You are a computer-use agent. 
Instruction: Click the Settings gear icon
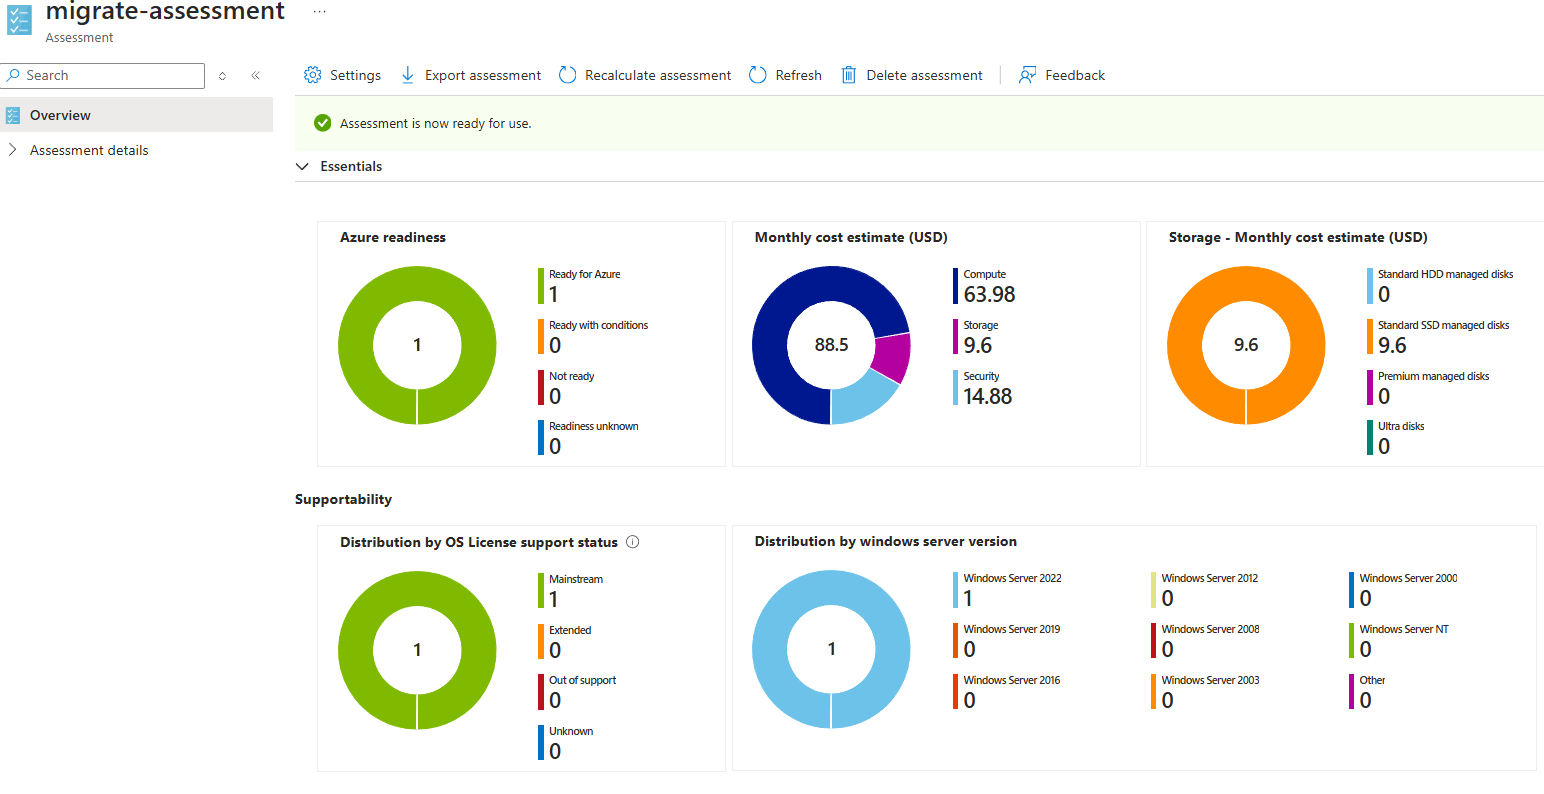312,75
